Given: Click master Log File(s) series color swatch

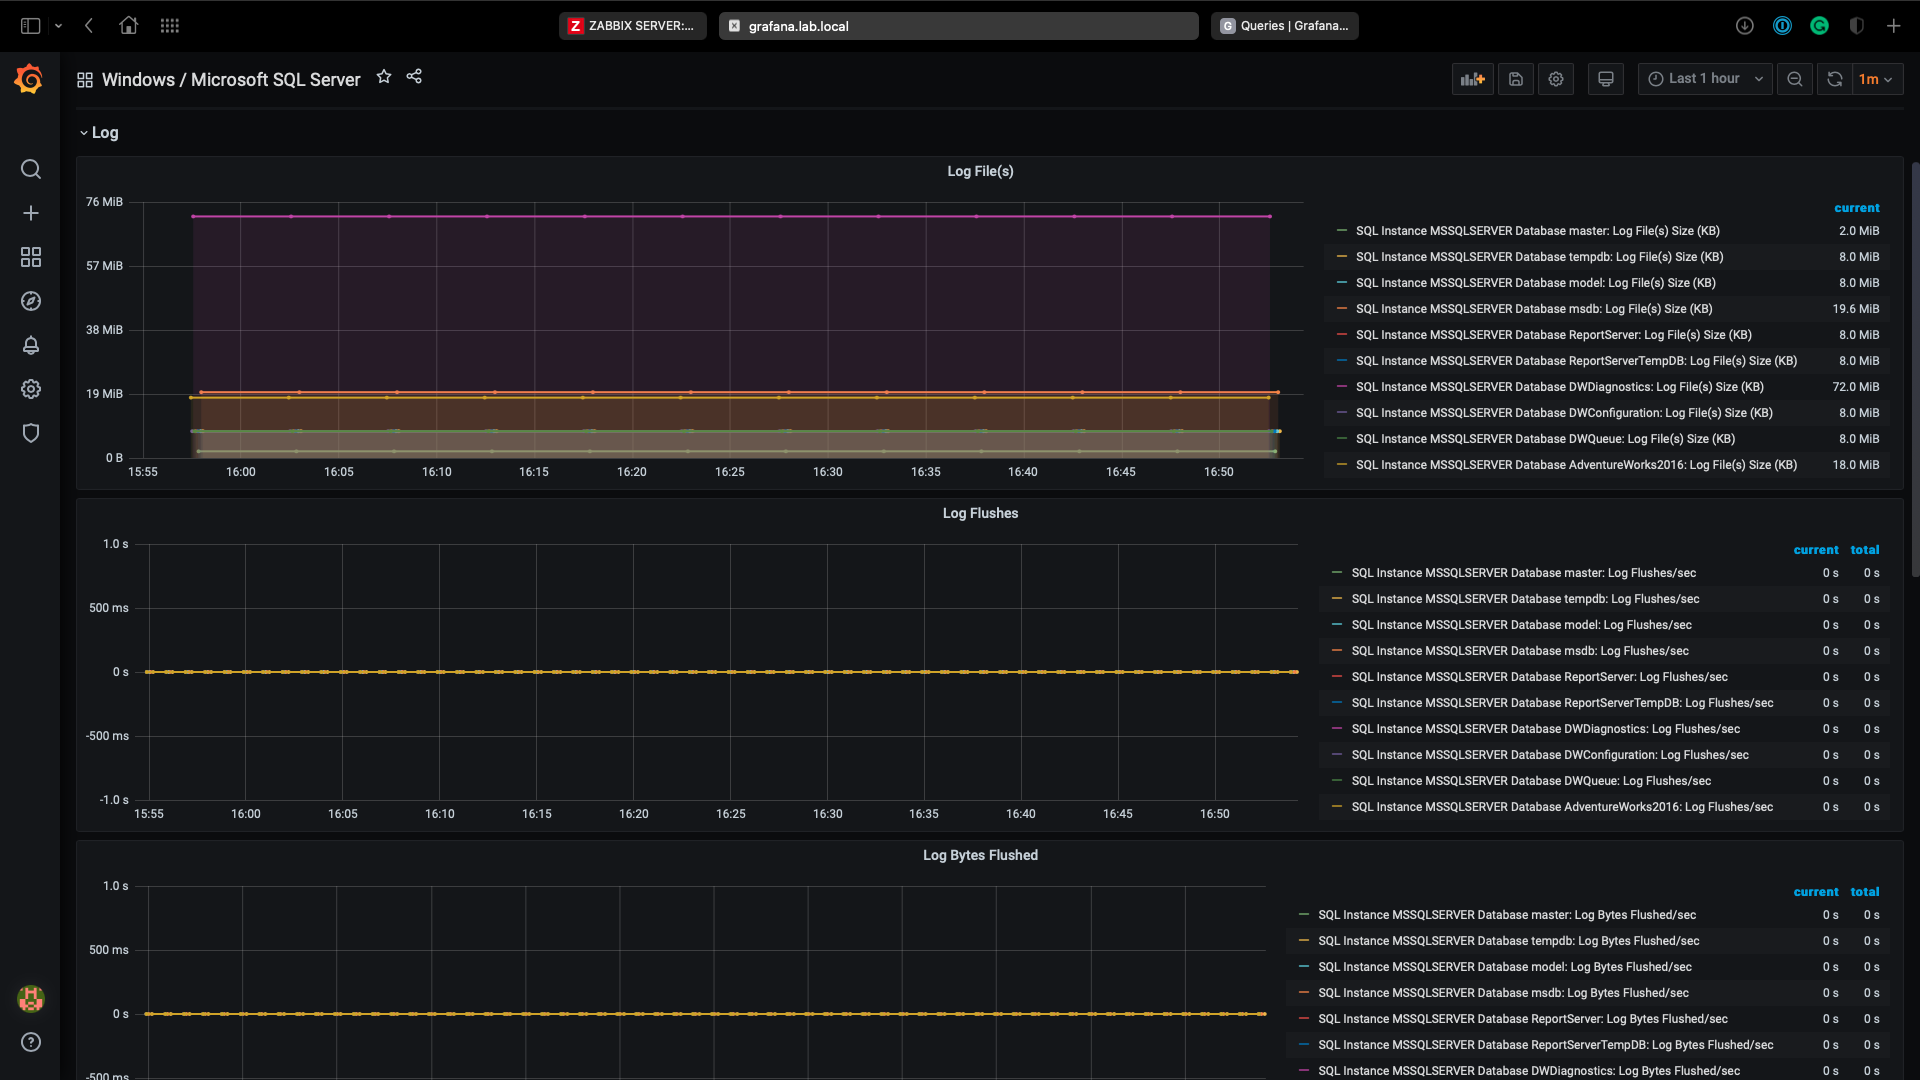Looking at the screenshot, I should point(1342,231).
